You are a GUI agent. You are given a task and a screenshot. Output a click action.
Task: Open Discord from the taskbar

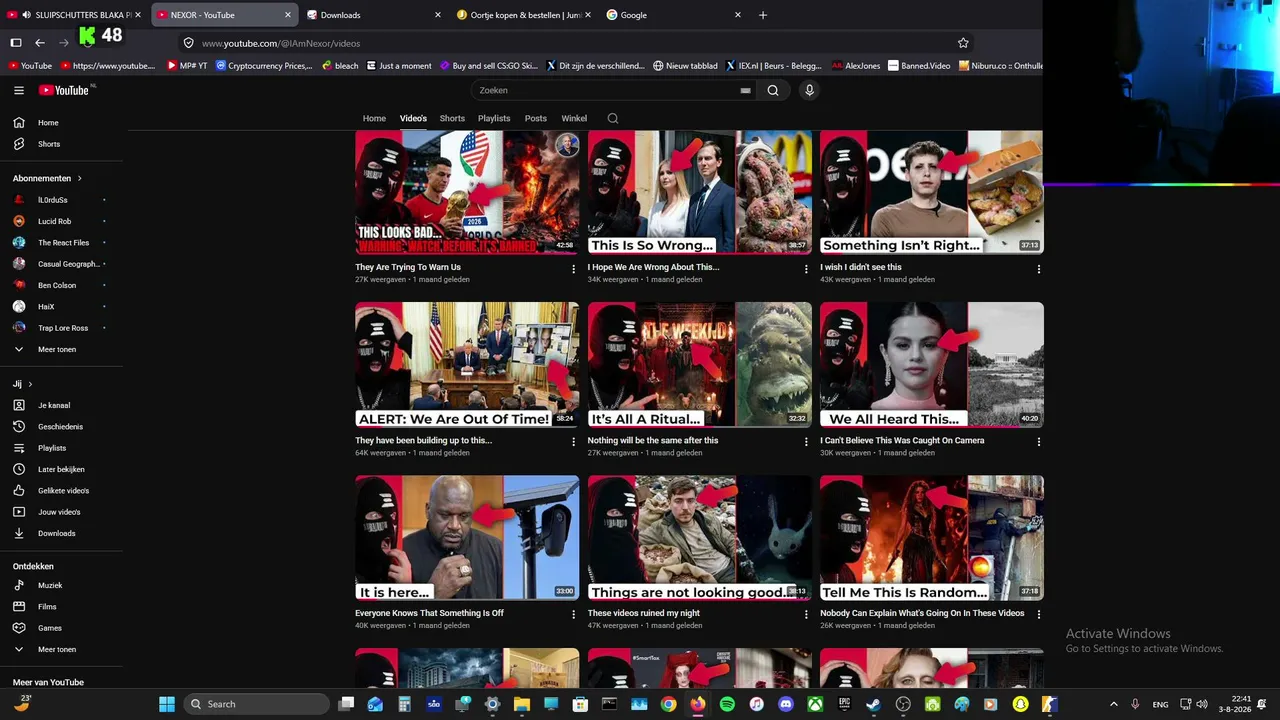[x=786, y=704]
